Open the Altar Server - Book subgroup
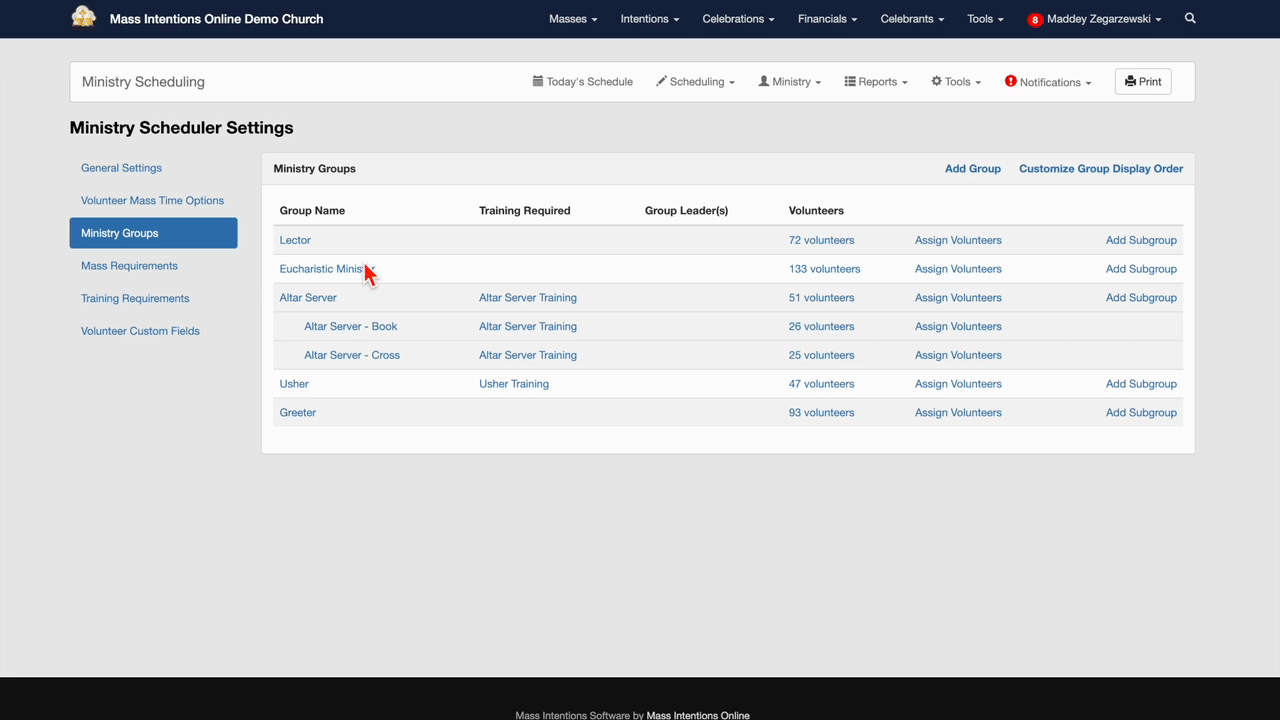 click(x=351, y=326)
